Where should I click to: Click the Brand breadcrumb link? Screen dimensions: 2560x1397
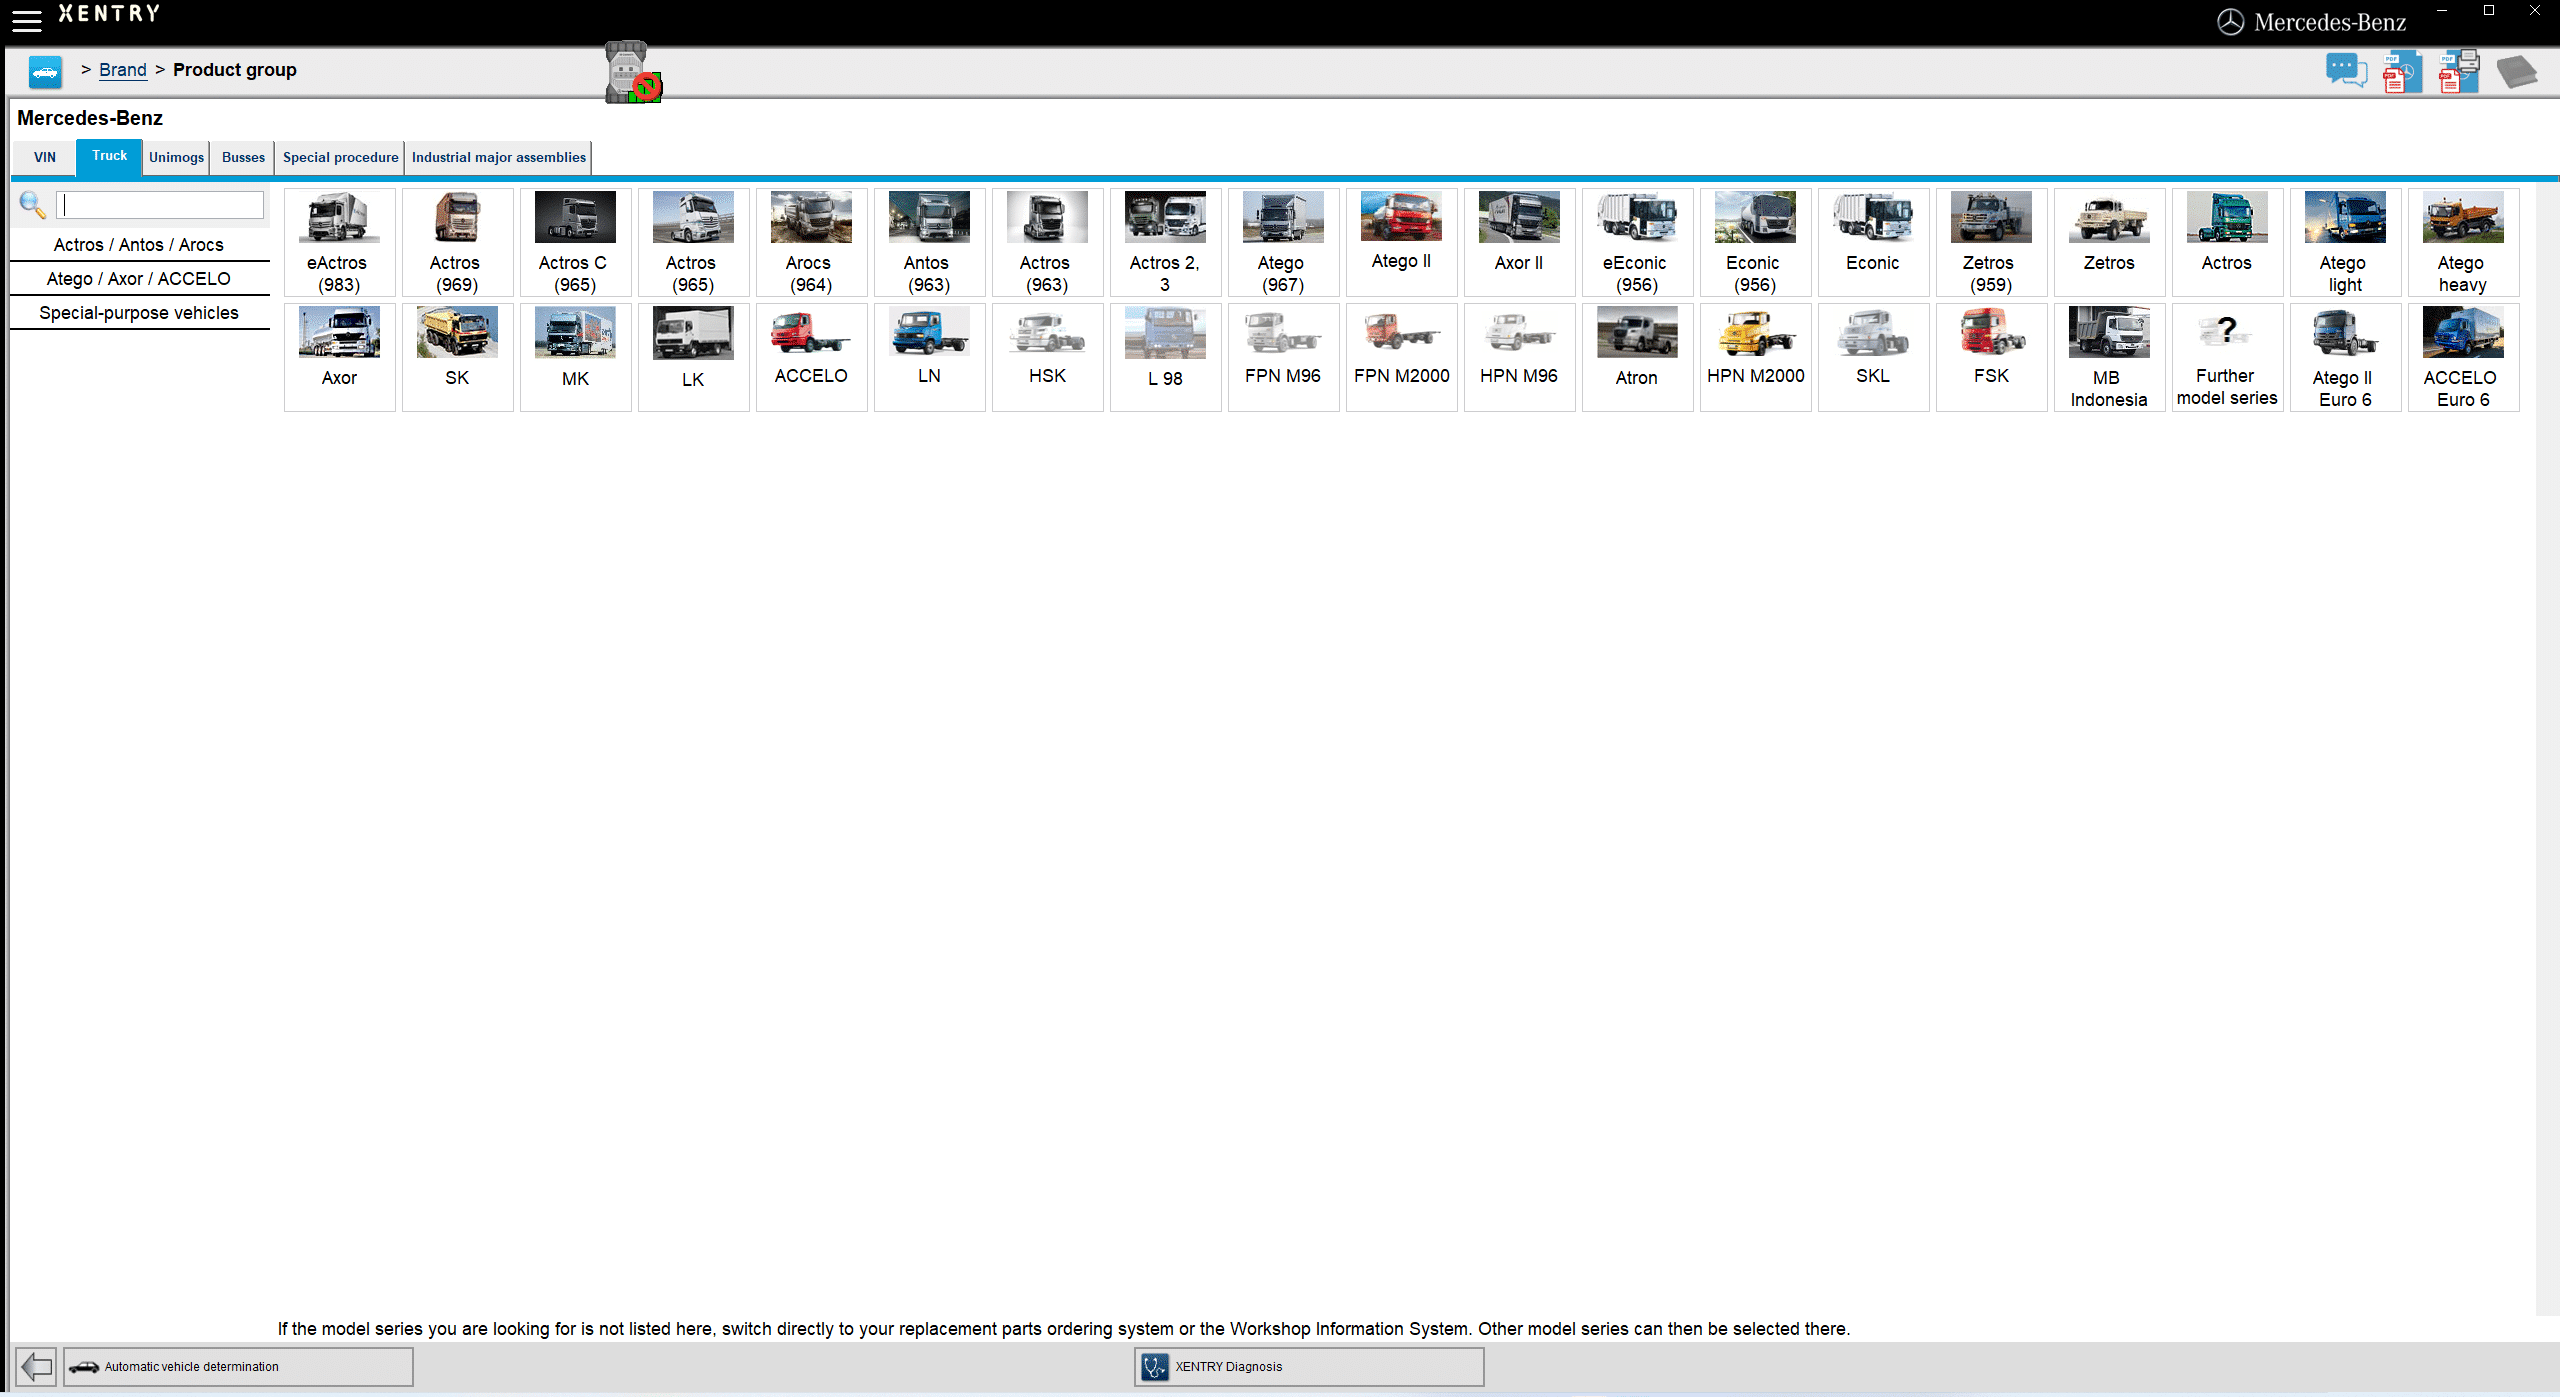click(x=123, y=70)
